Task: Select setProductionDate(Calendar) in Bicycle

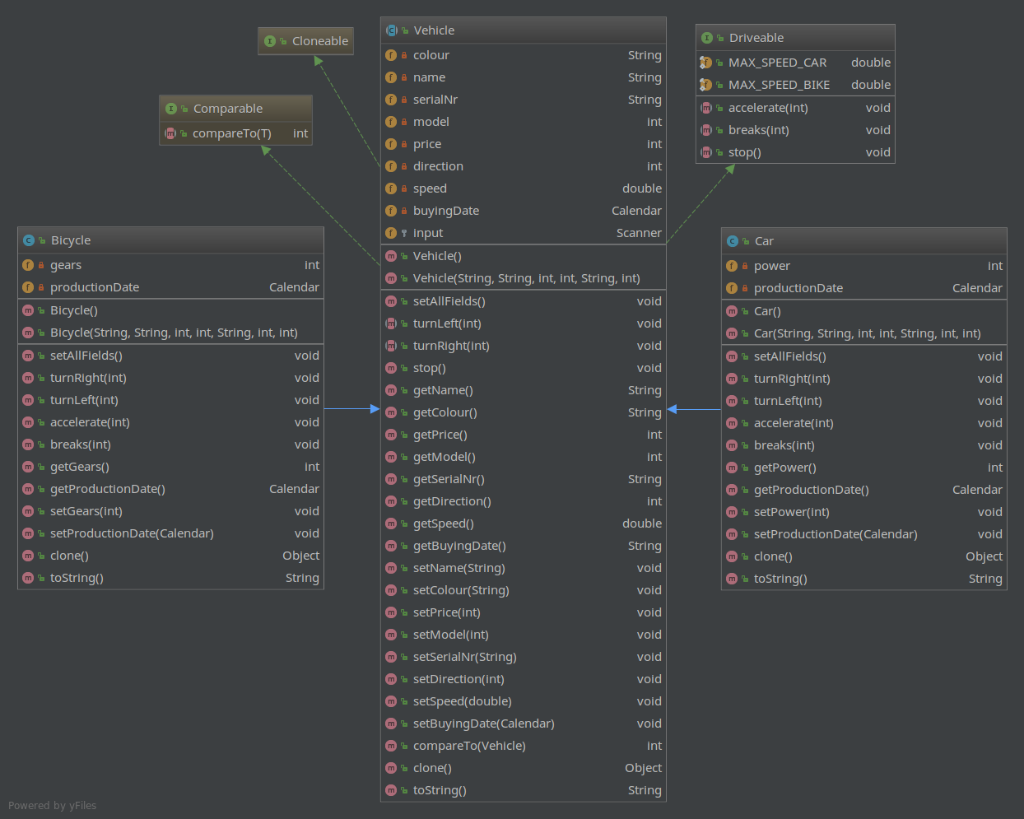Action: coord(170,533)
